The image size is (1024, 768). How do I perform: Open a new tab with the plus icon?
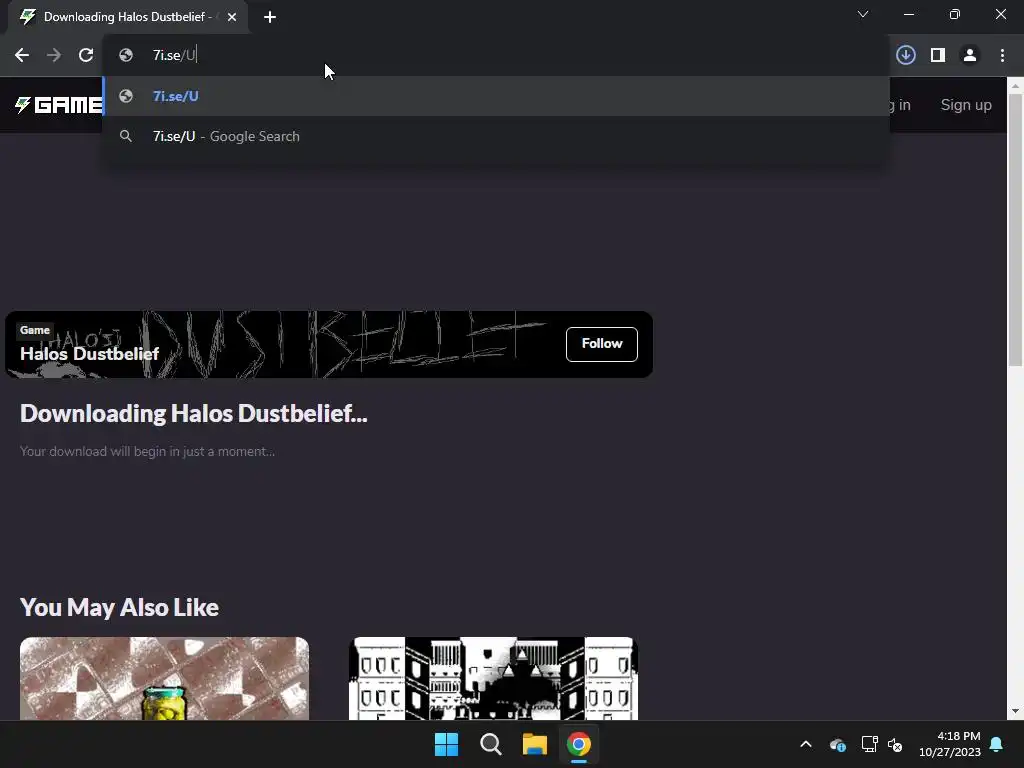(x=270, y=17)
